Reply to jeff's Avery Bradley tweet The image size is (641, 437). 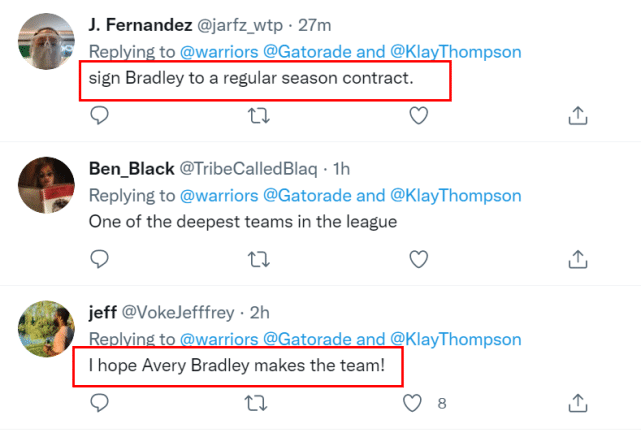[99, 403]
